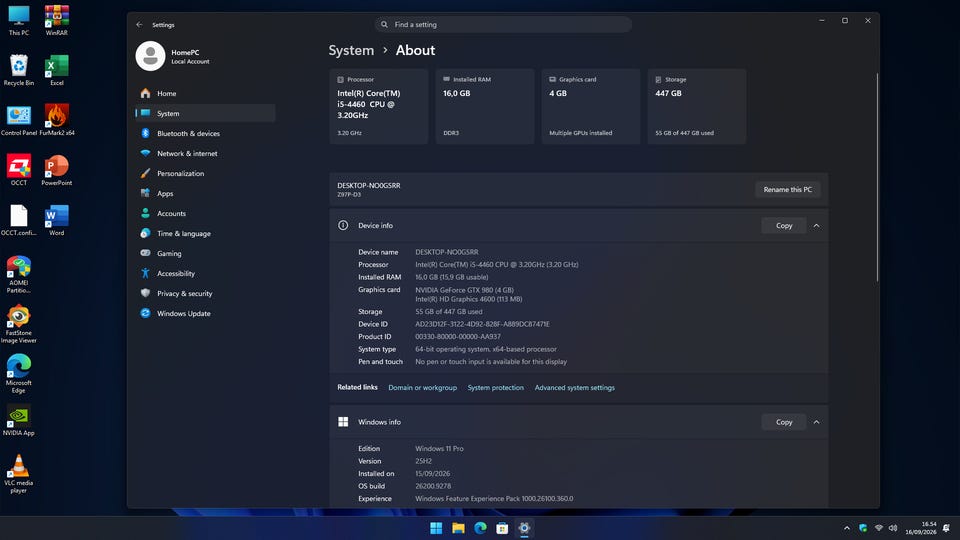
Task: Open Microsoft Edge from taskbar
Action: [x=480, y=528]
